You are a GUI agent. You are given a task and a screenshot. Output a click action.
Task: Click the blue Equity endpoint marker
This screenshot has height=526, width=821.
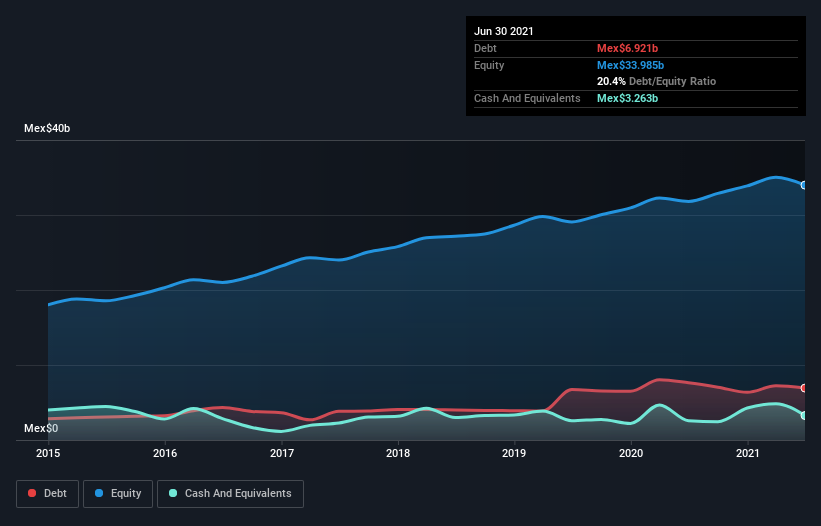pos(804,185)
